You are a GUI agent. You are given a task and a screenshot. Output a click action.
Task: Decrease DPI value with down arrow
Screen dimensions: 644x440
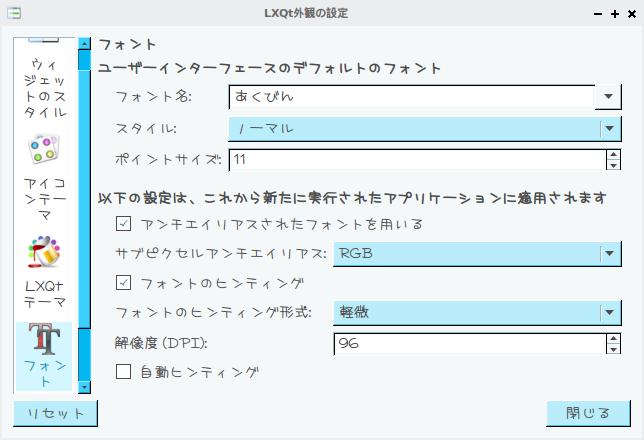click(x=613, y=349)
